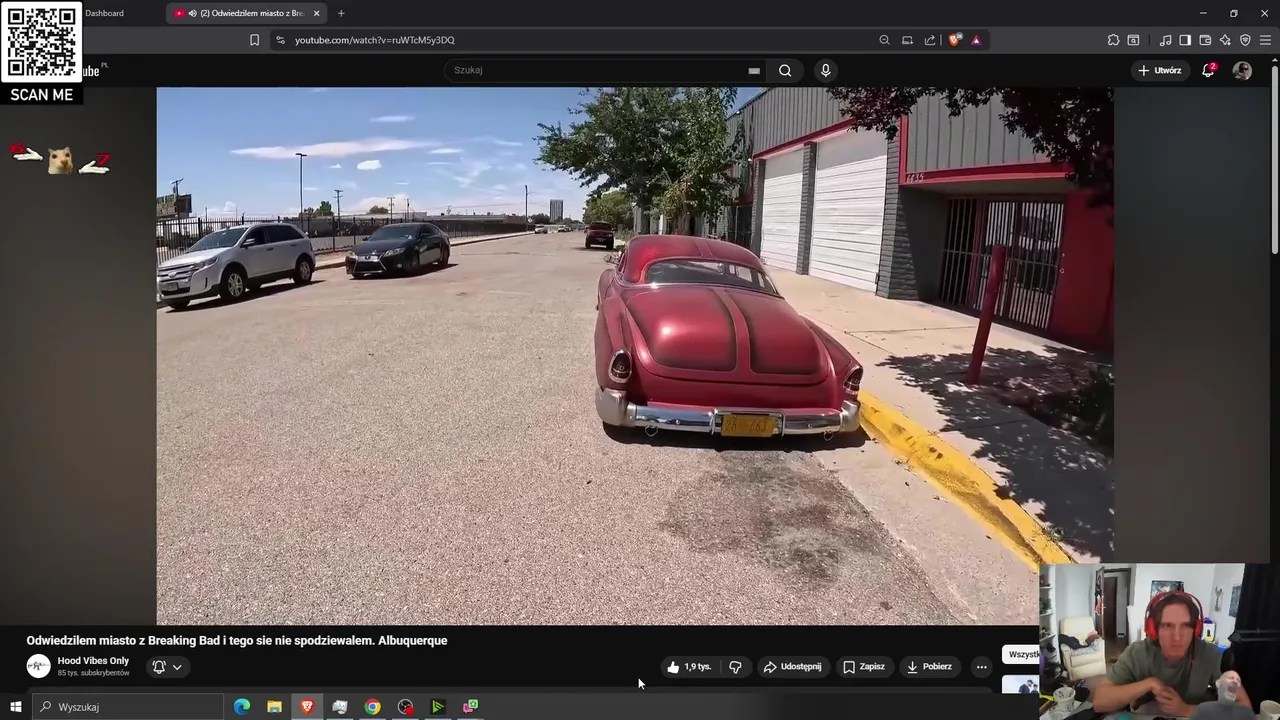Open the media control music note icon
Viewport: 1280px width, 720px height.
pyautogui.click(x=1166, y=40)
